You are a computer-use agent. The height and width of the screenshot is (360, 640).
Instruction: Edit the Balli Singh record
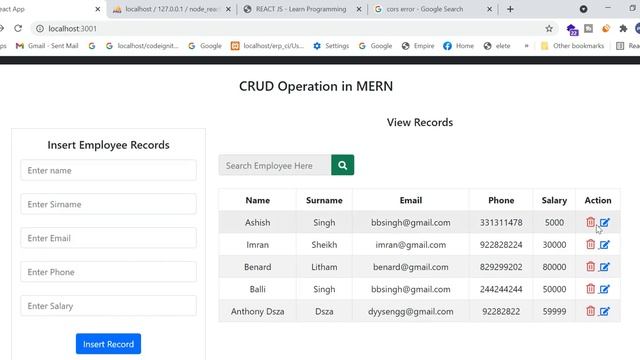604,289
